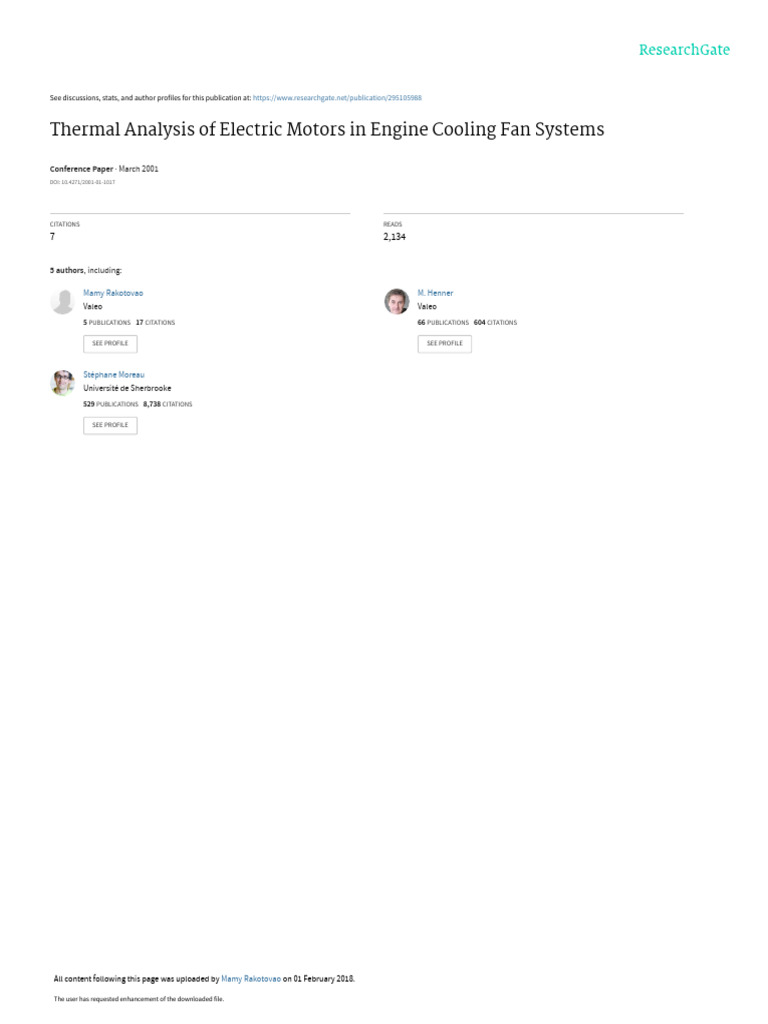Click the citations count 7

[x=52, y=236]
